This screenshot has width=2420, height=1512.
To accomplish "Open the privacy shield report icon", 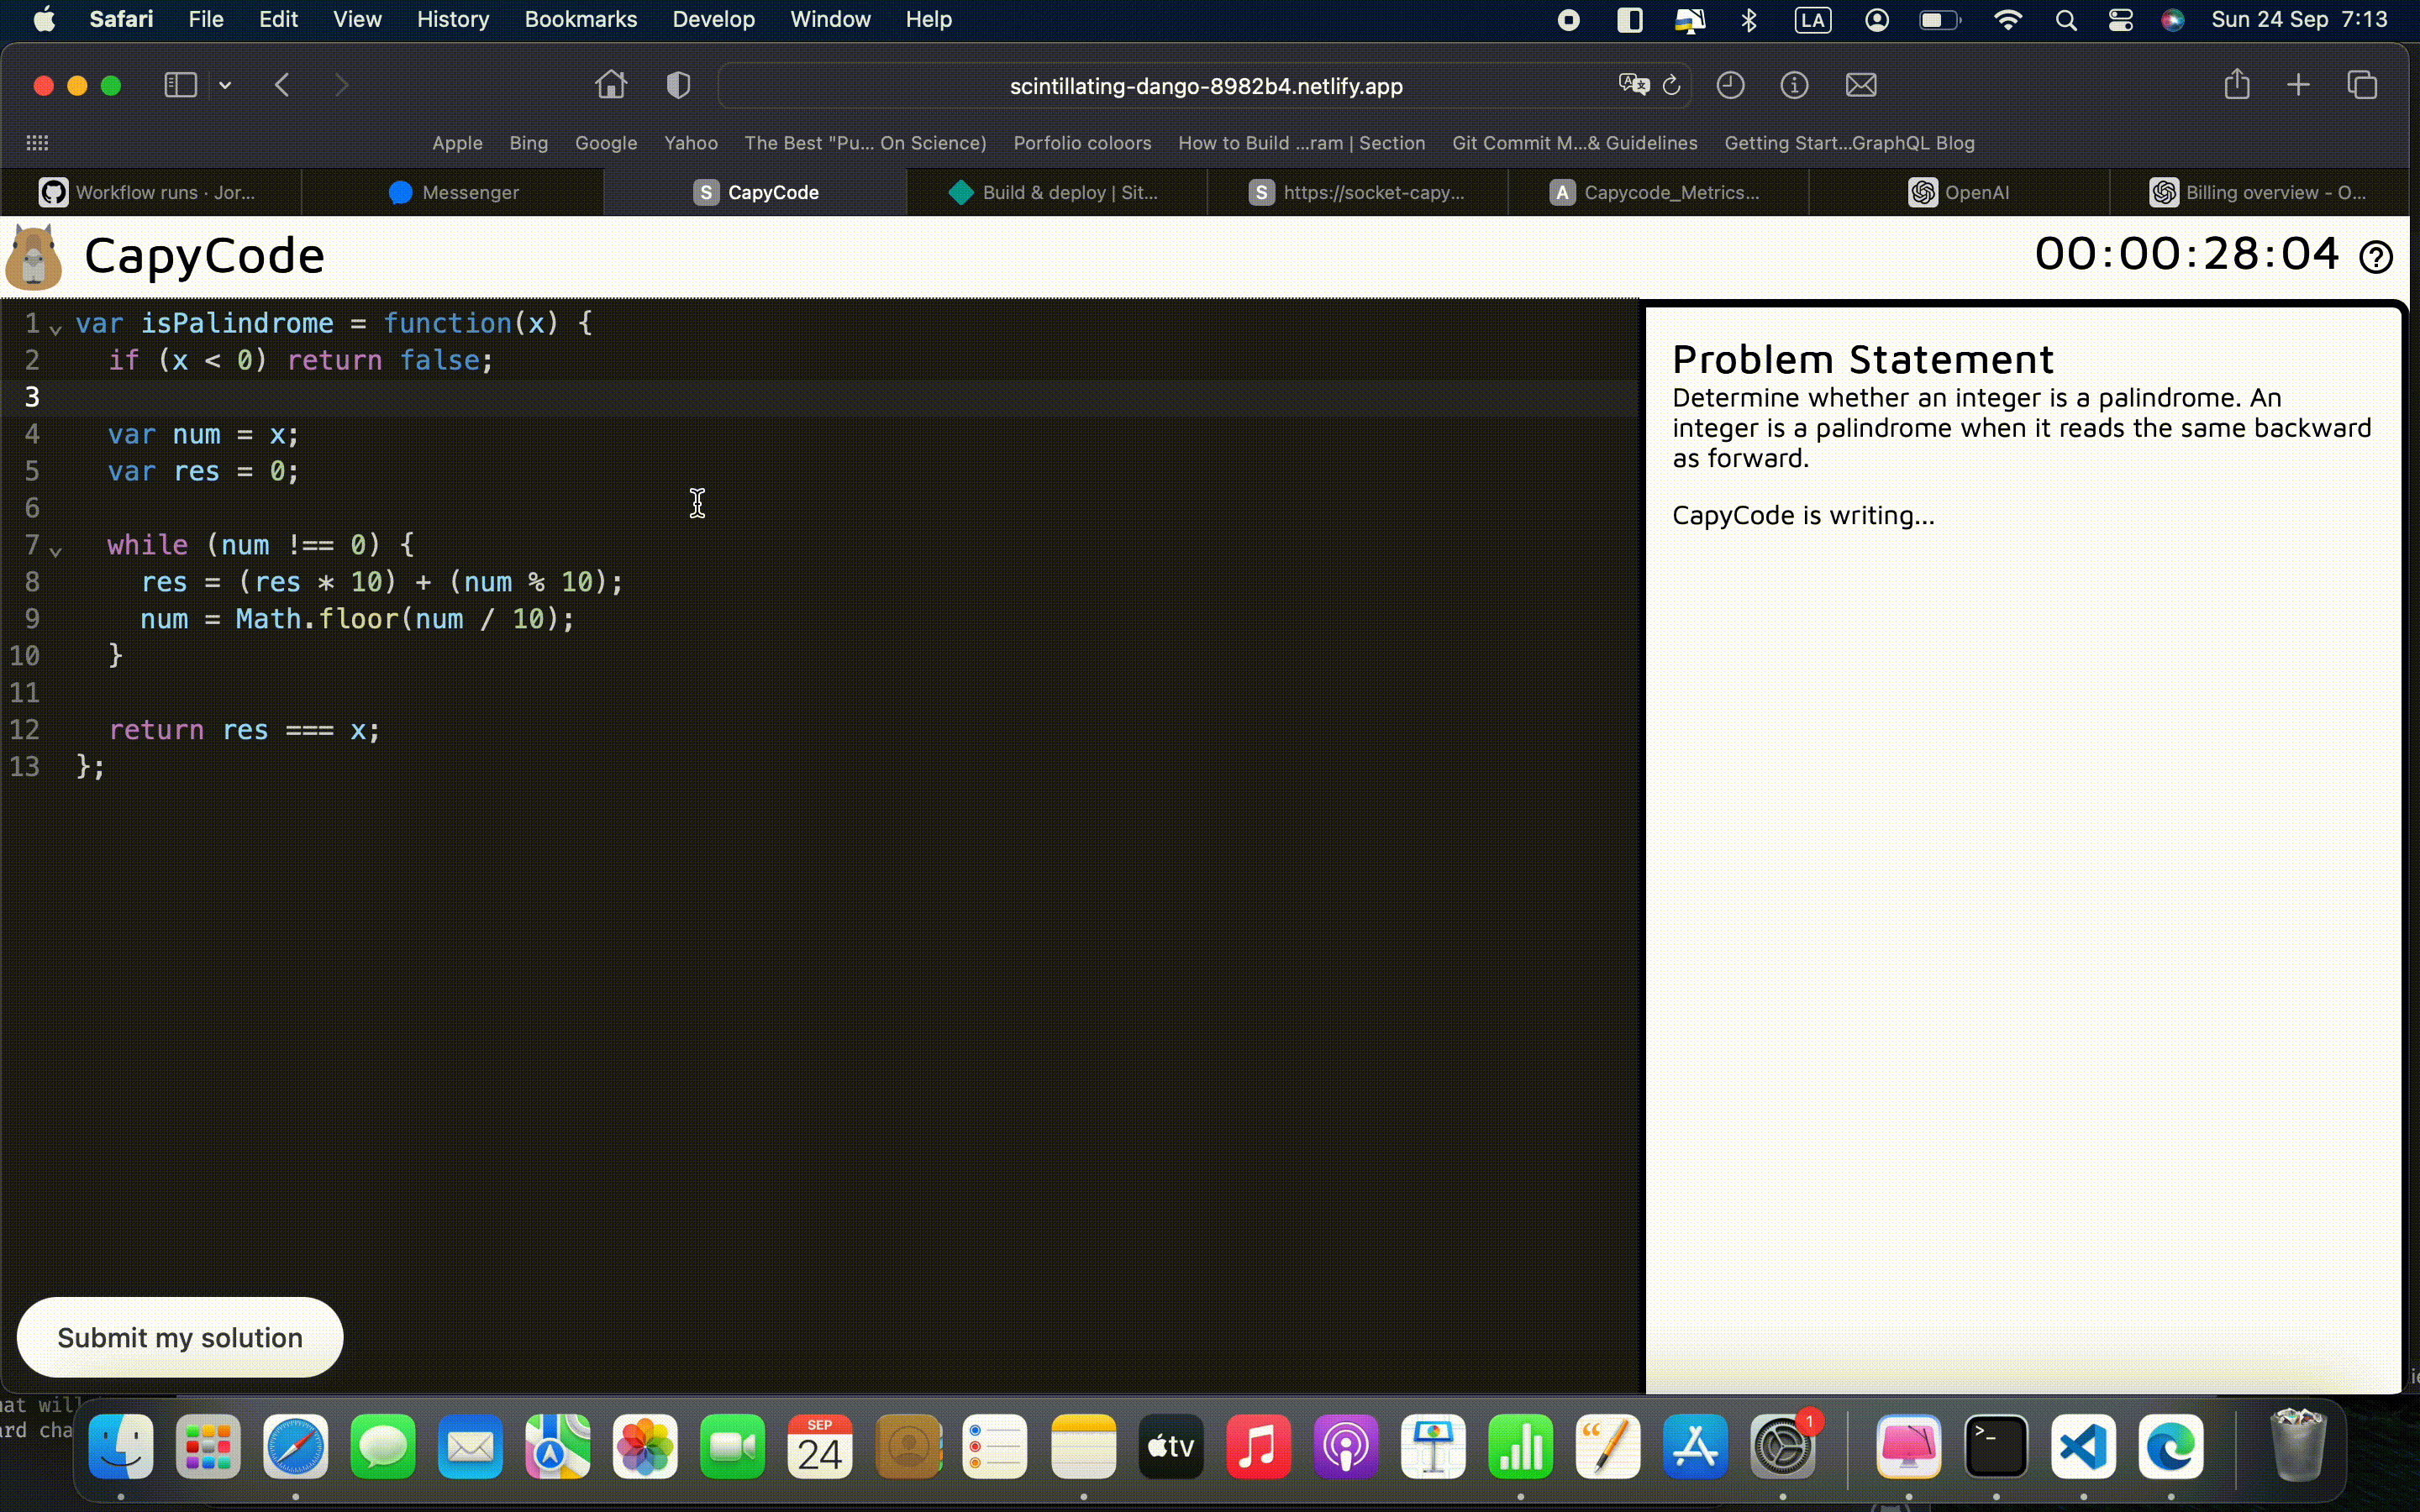I will [x=678, y=85].
